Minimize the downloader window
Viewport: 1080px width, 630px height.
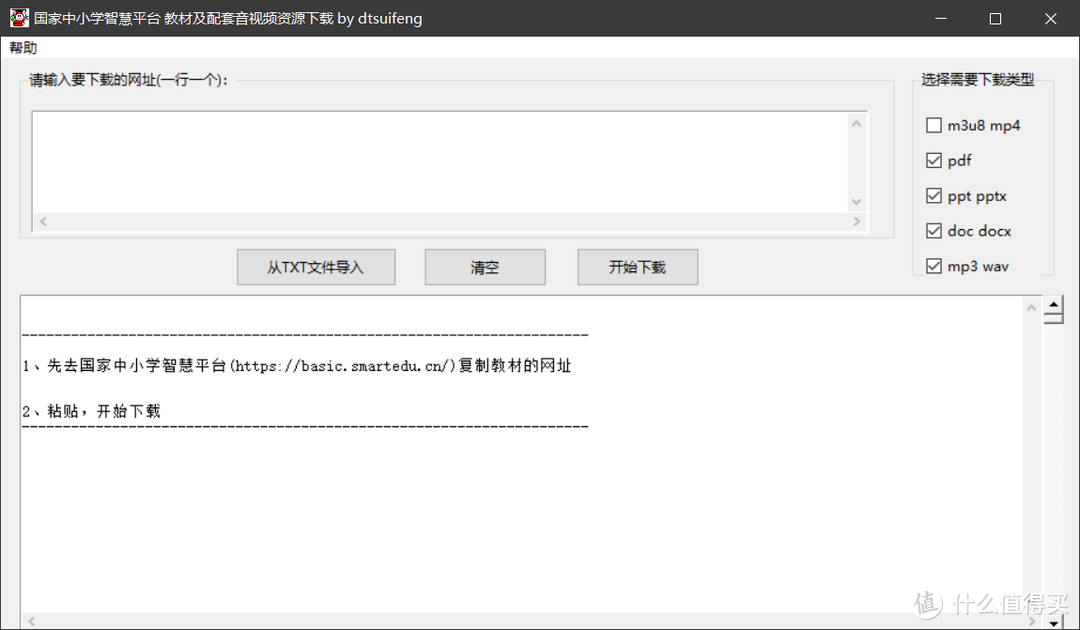(941, 19)
